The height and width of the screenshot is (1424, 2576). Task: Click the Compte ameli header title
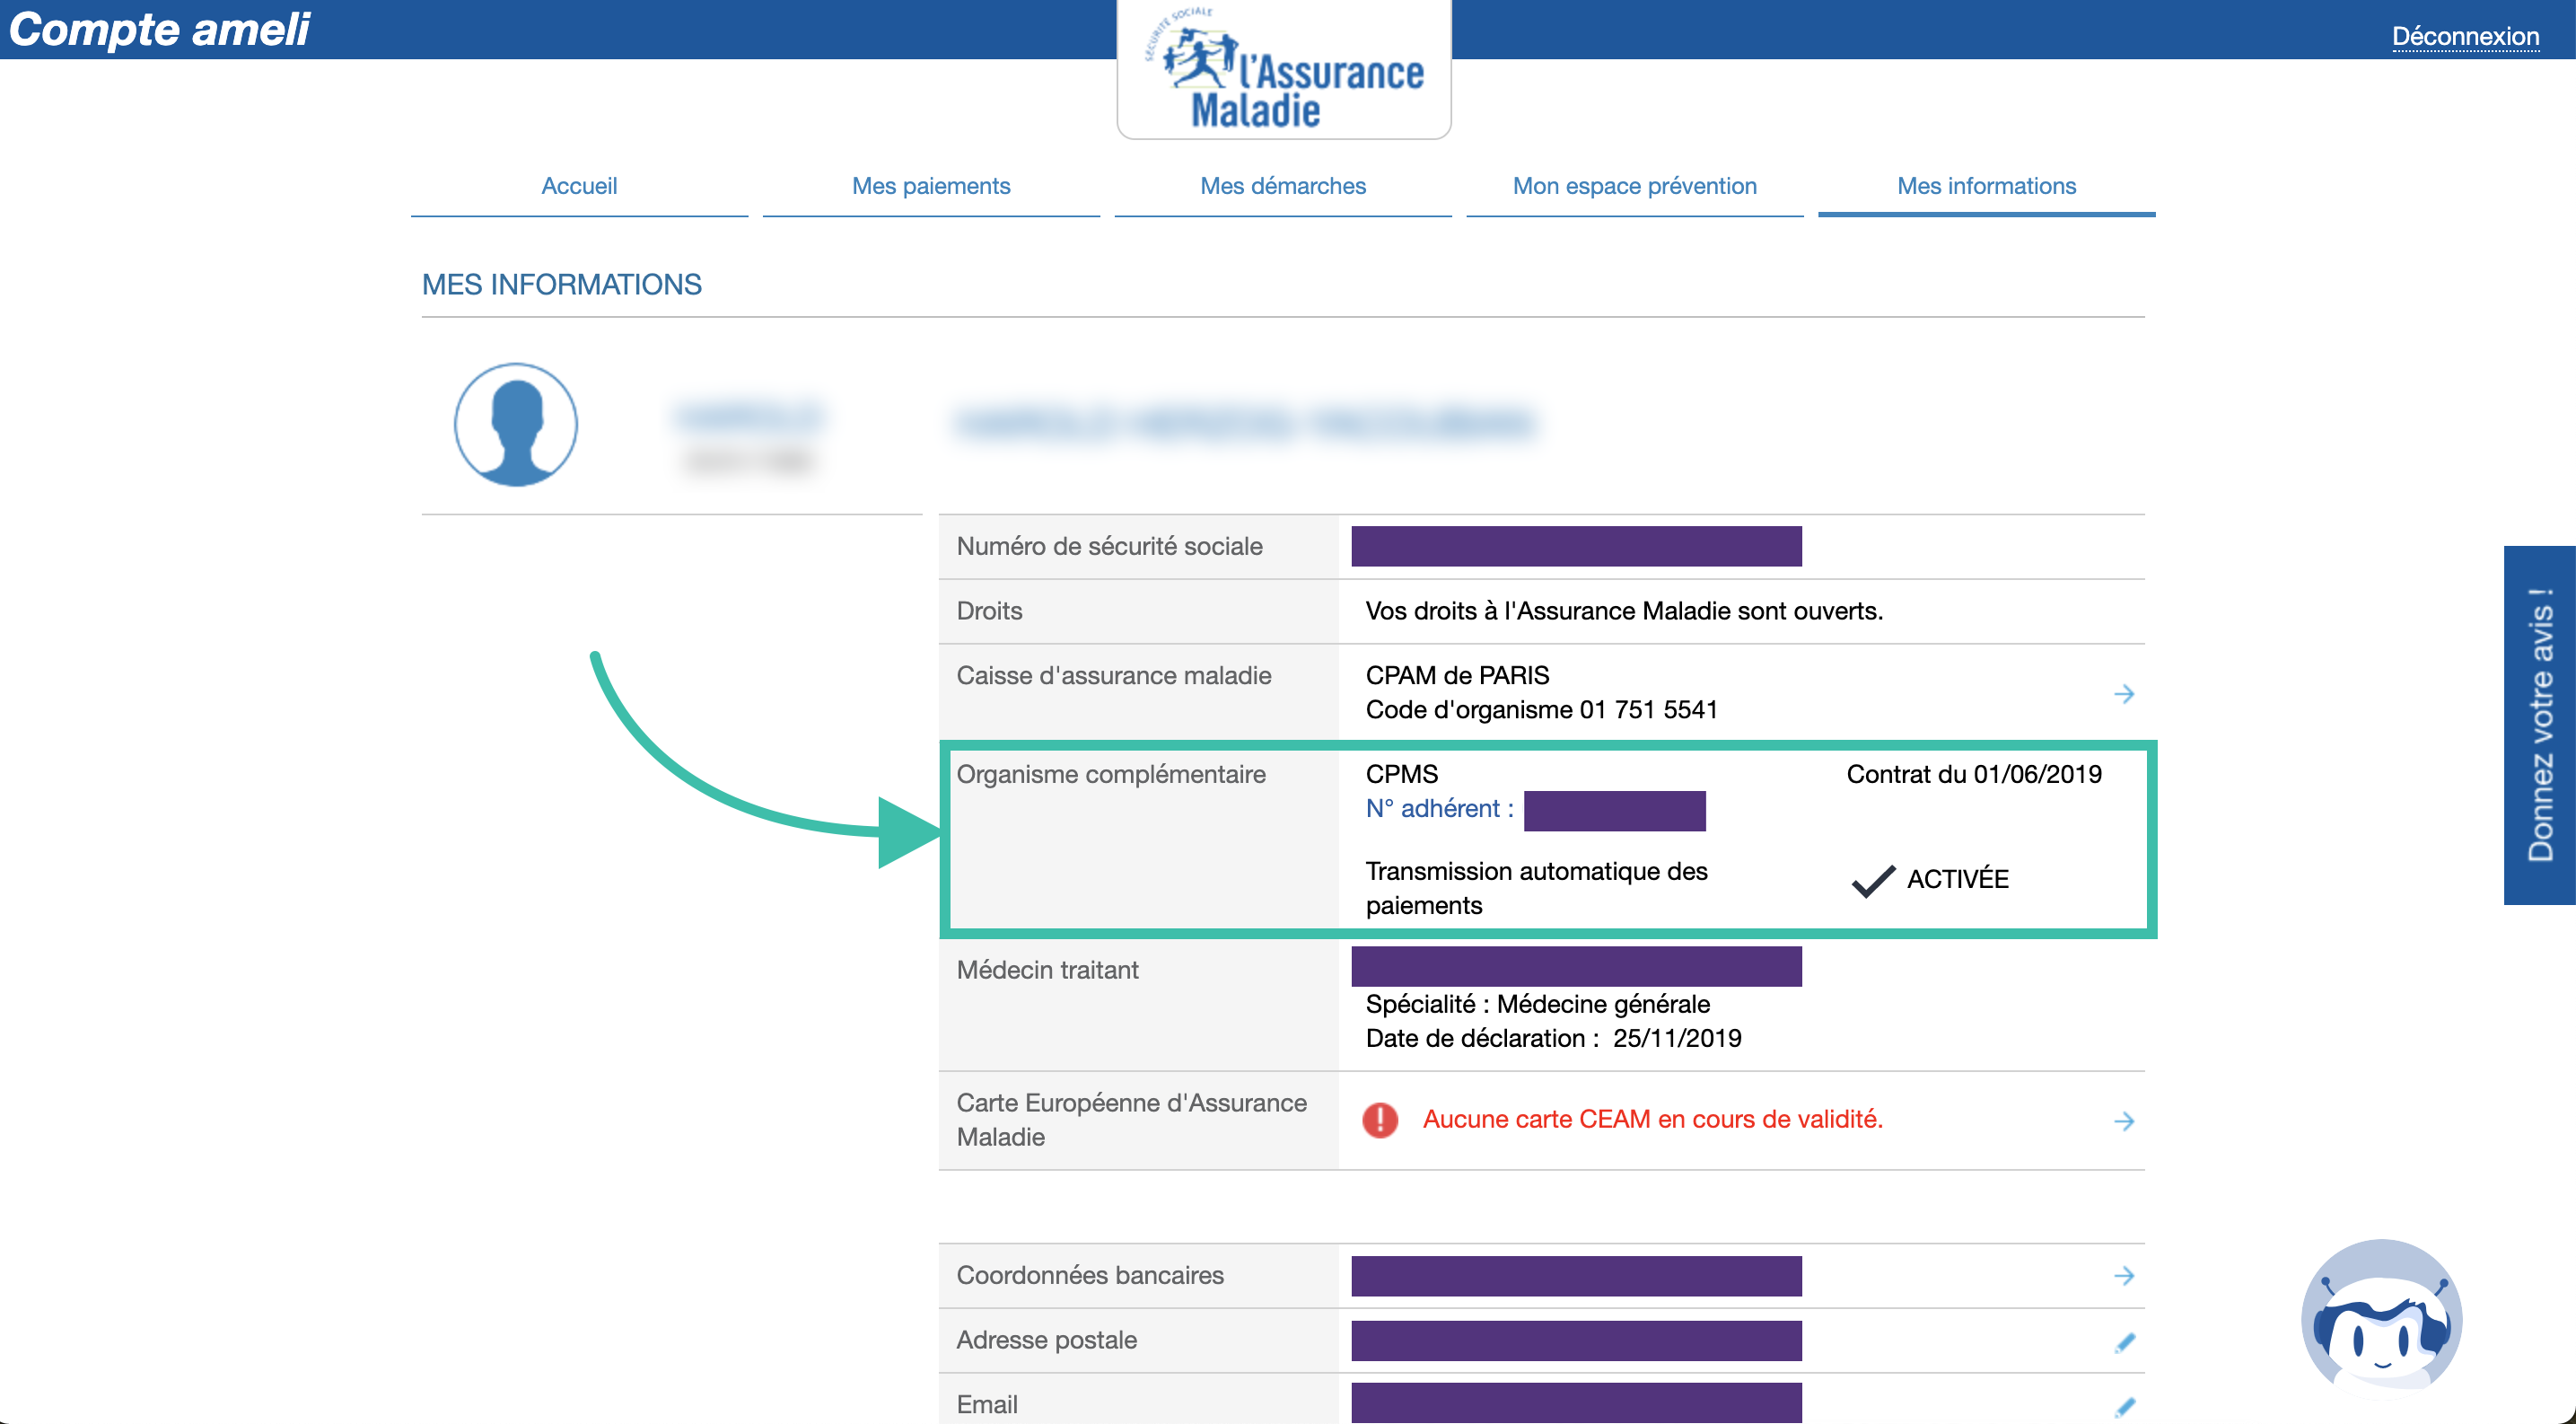pyautogui.click(x=160, y=30)
